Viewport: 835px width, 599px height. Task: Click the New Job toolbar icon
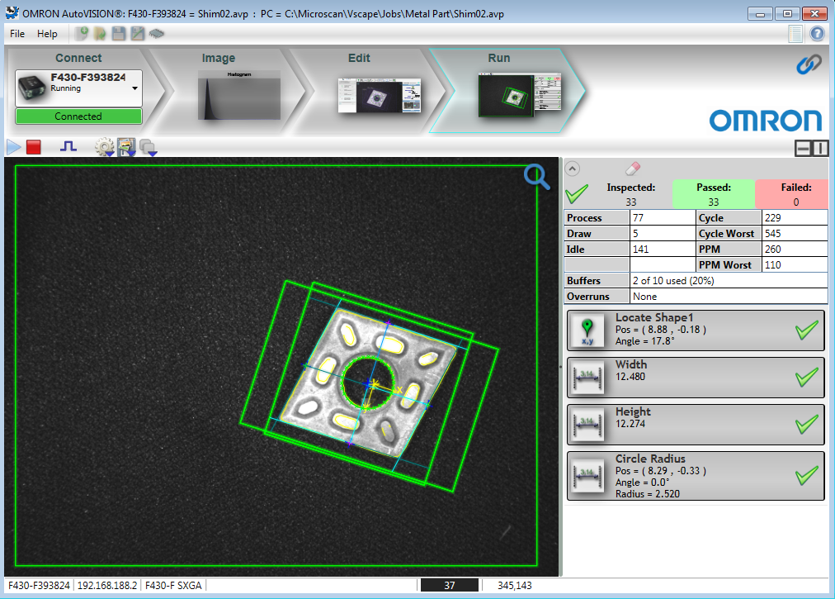[x=81, y=34]
